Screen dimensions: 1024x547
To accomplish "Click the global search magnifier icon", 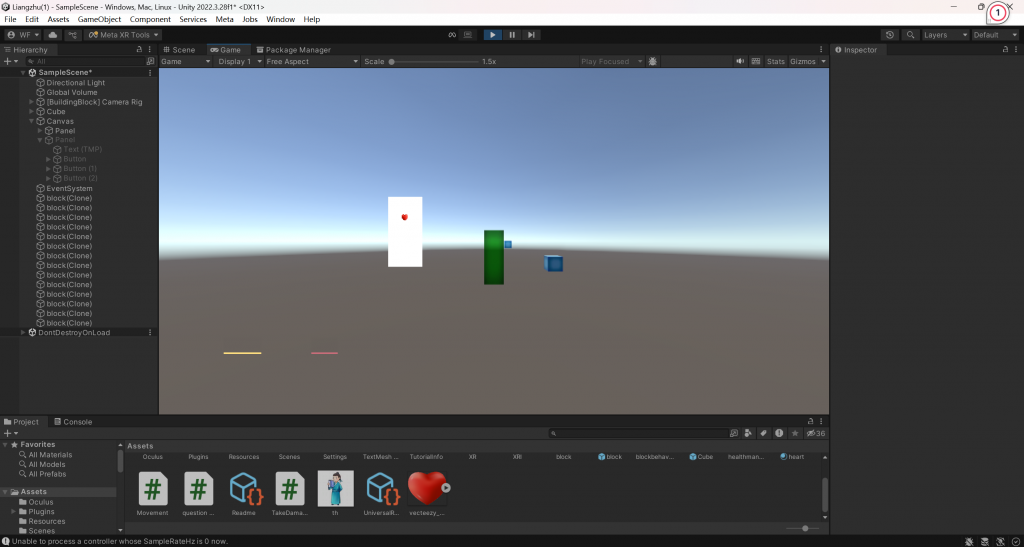I will pyautogui.click(x=910, y=35).
